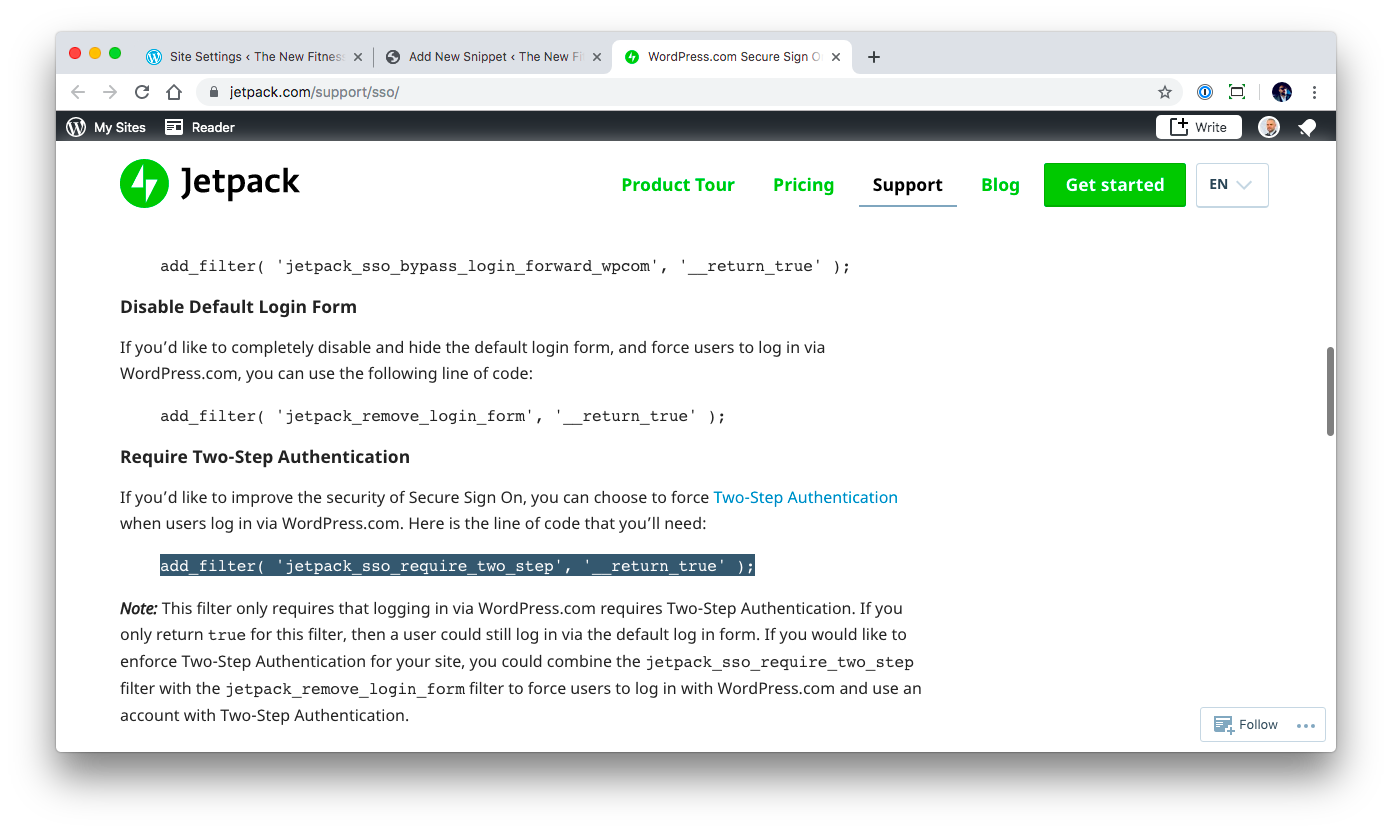Open the WordPress.com user avatar in admin bar
The width and height of the screenshot is (1392, 832).
pyautogui.click(x=1269, y=127)
